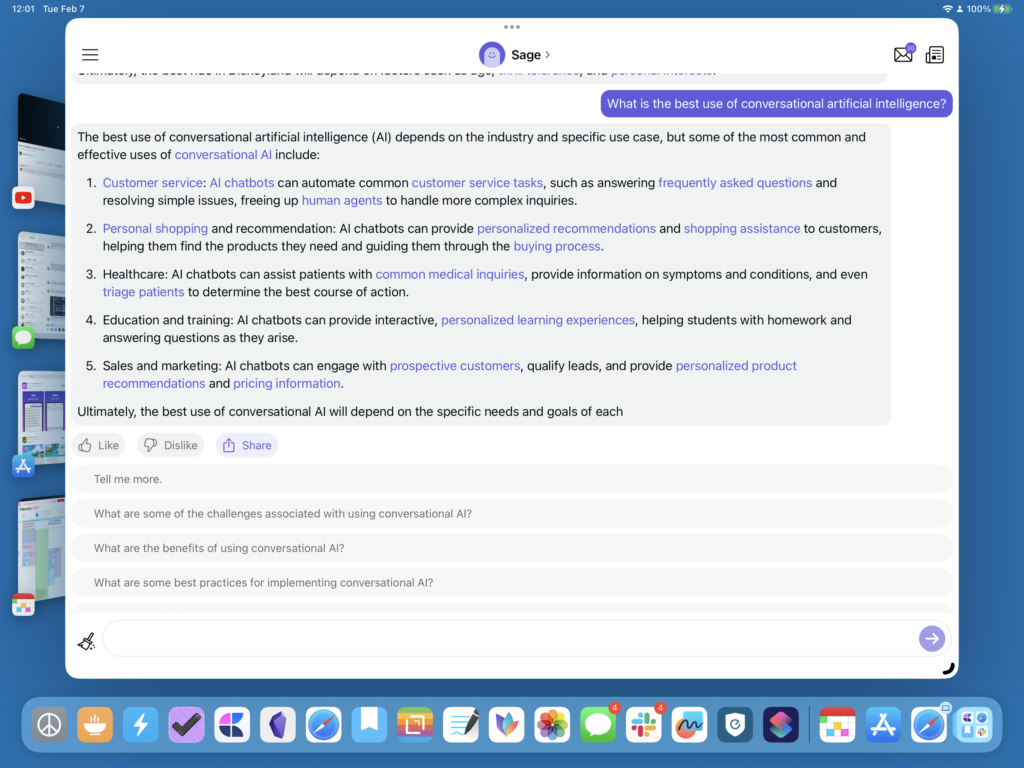Open the 'shopping assistance' link

pyautogui.click(x=742, y=229)
